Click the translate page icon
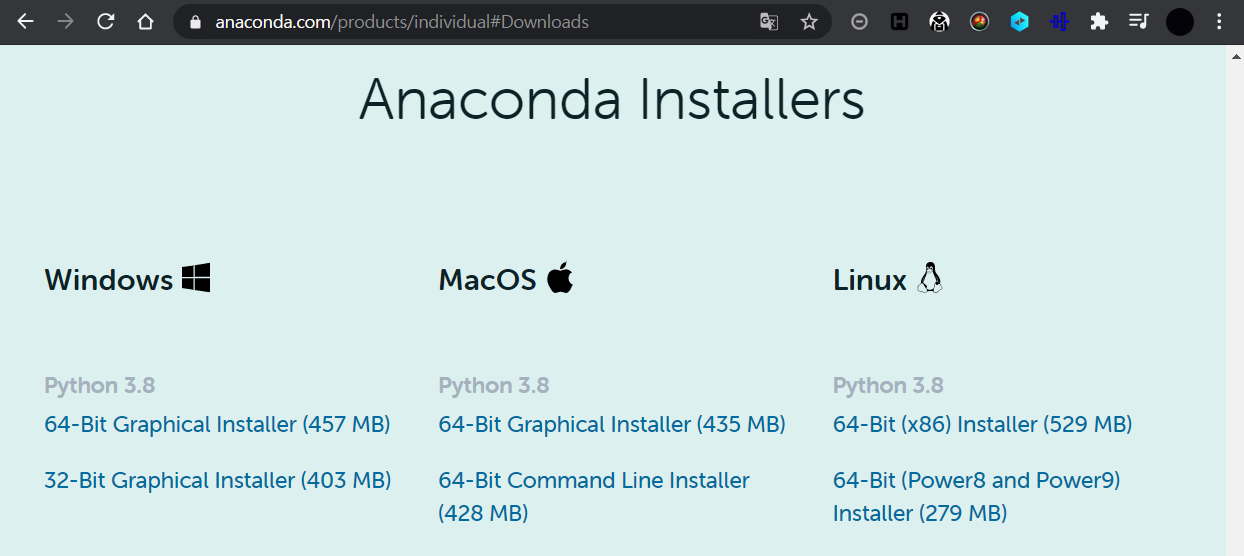 point(769,21)
